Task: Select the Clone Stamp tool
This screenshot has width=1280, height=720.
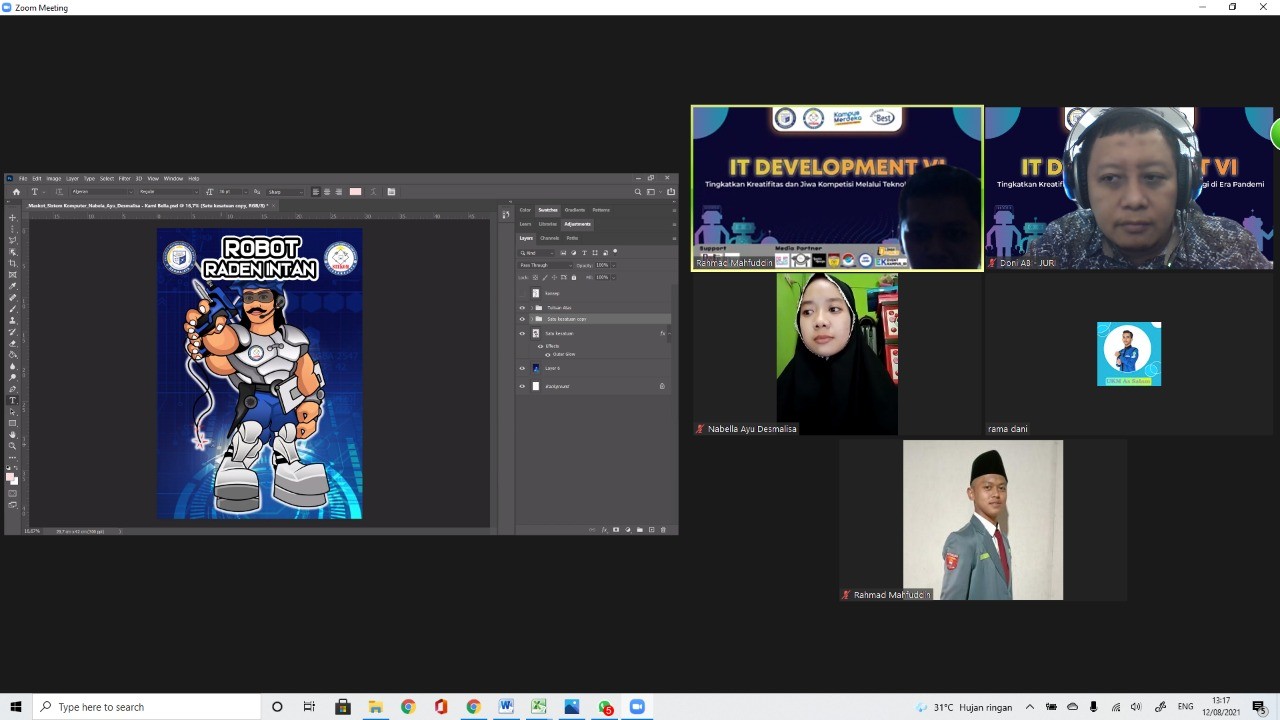Action: (x=13, y=321)
